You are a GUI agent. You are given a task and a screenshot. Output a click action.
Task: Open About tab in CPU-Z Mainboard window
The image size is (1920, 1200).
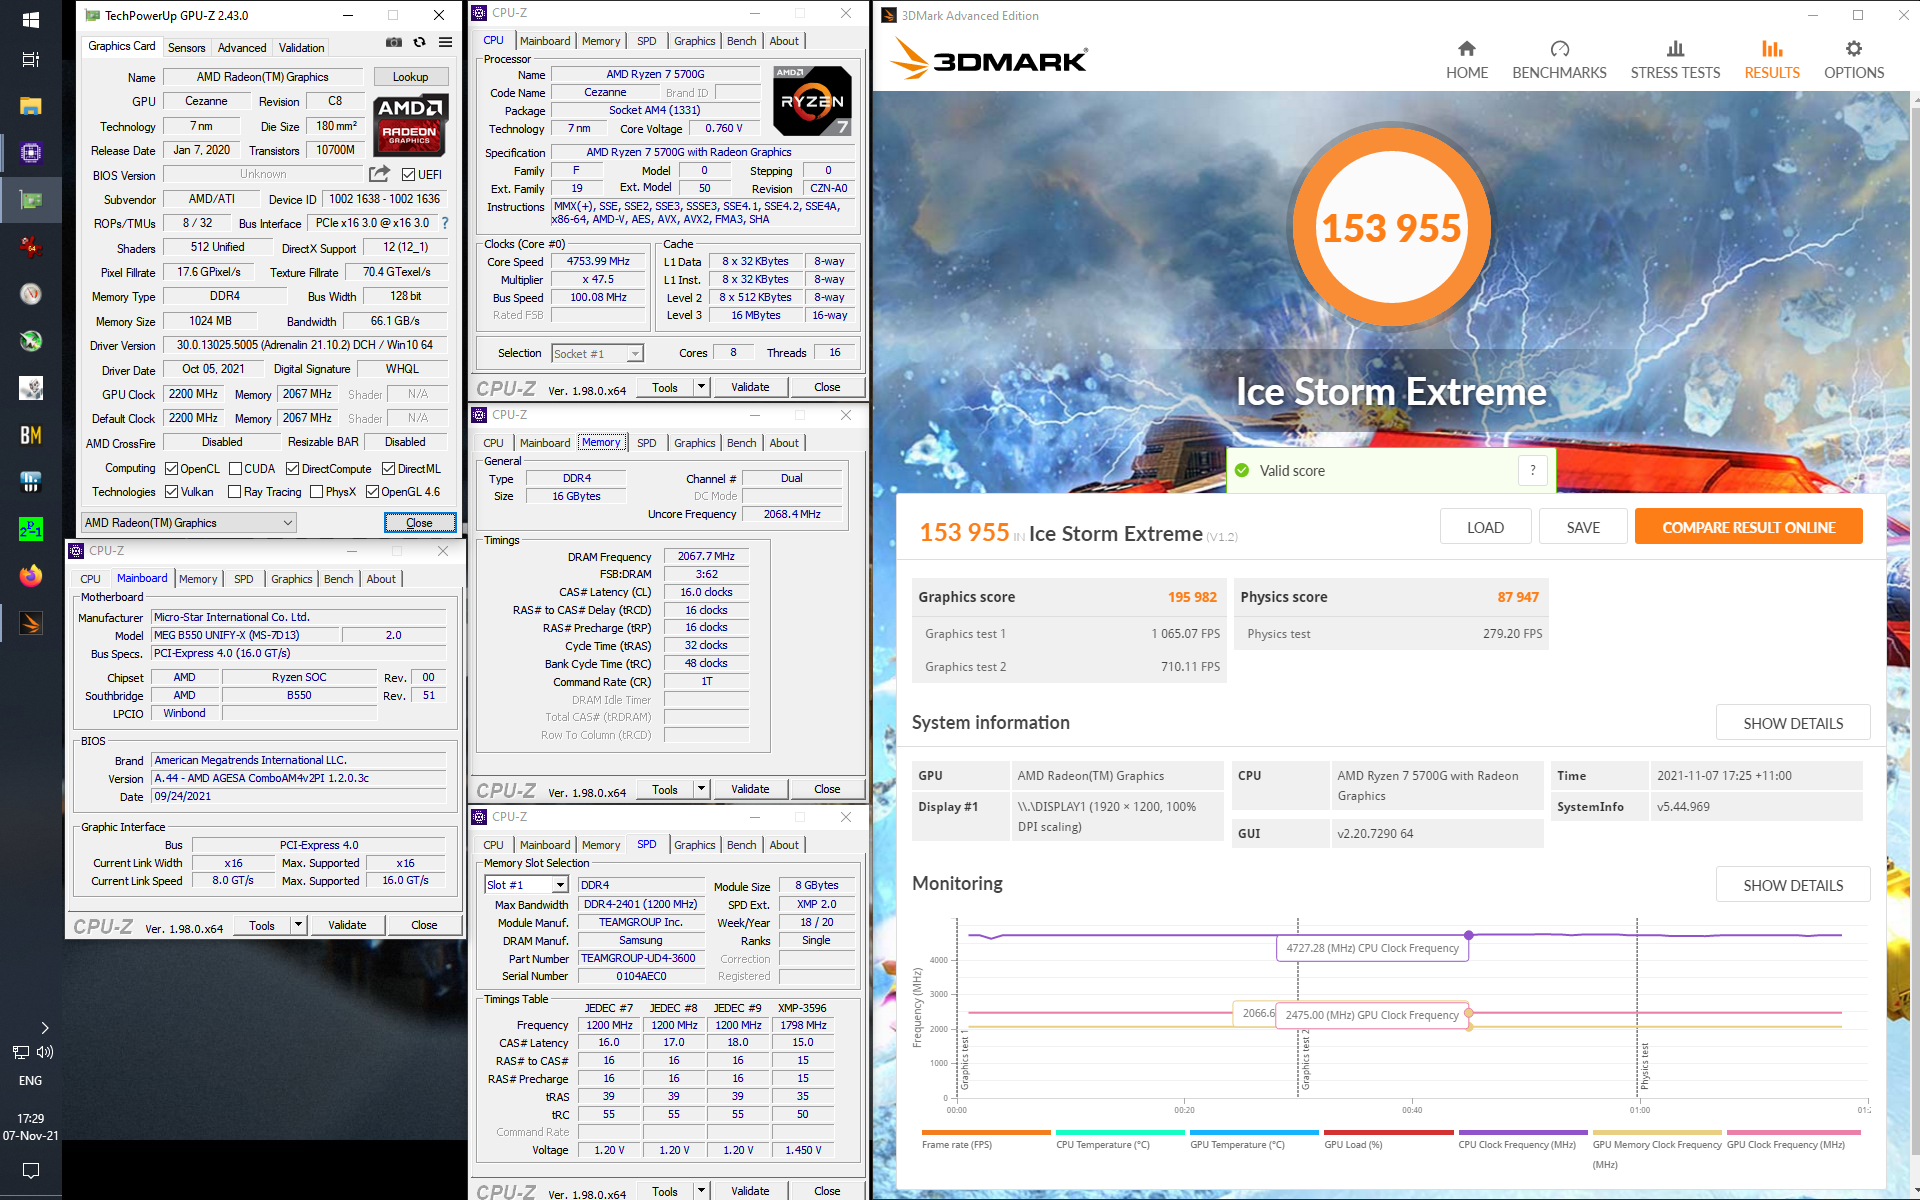[381, 579]
